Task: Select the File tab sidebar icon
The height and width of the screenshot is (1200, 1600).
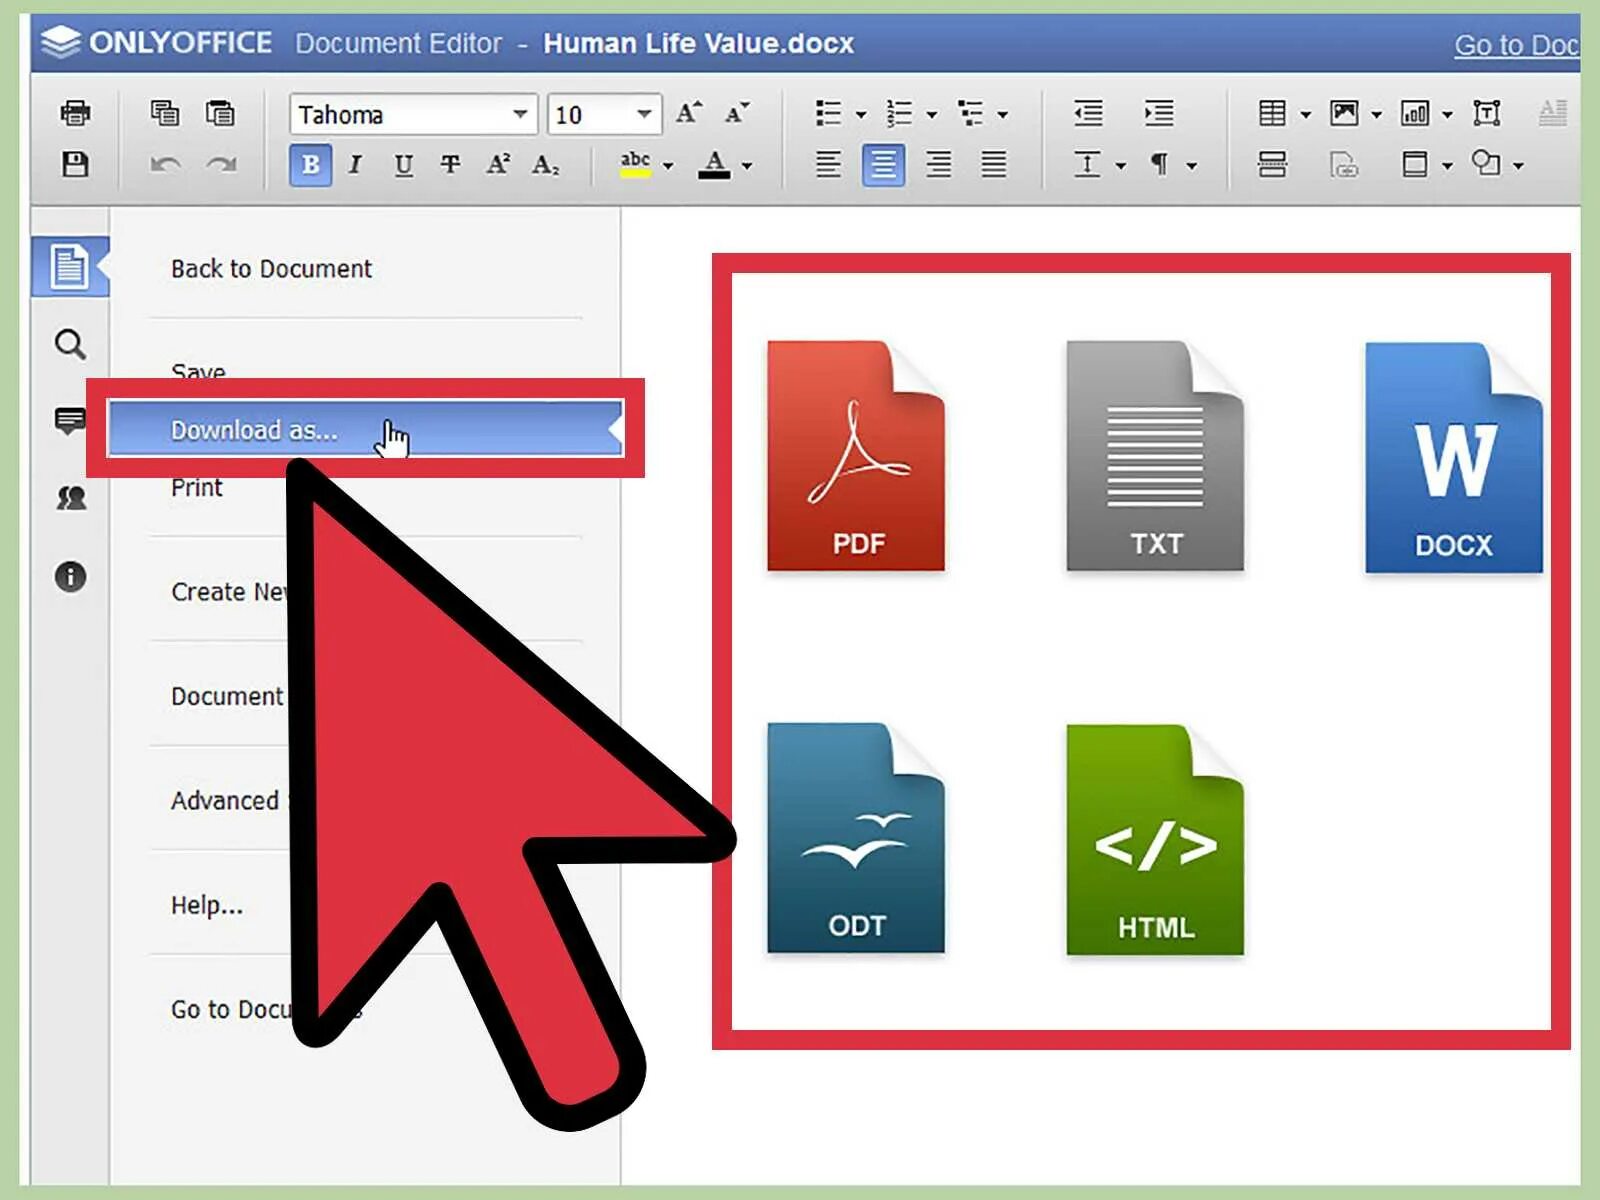Action: pos(69,267)
